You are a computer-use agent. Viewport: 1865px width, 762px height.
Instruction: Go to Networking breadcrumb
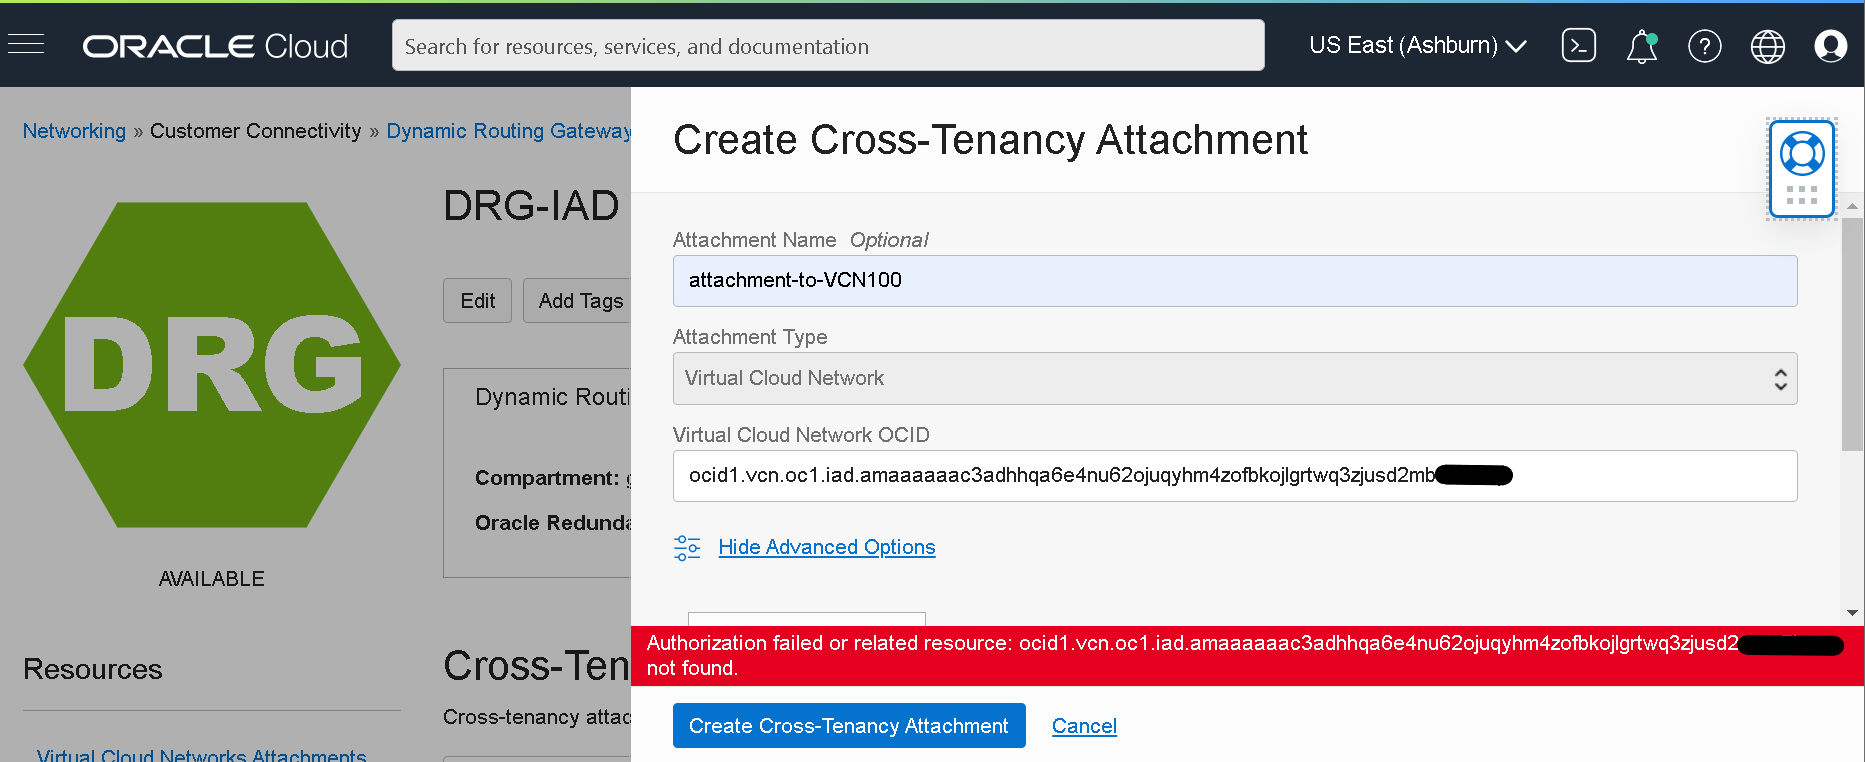[74, 131]
